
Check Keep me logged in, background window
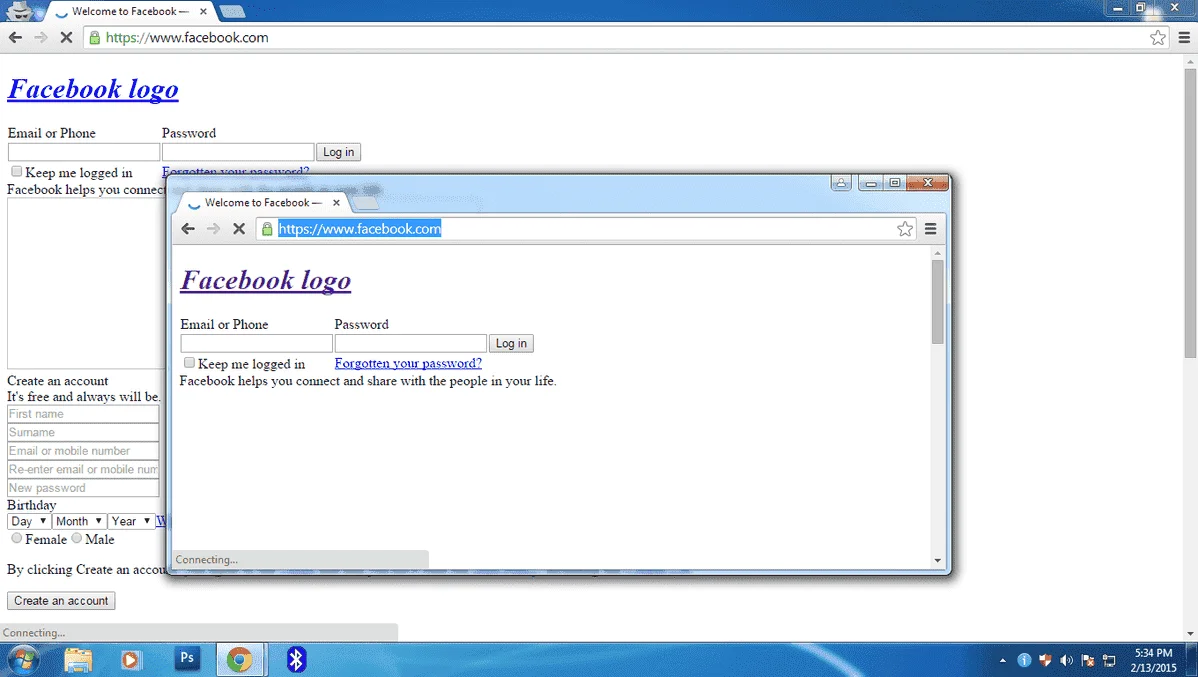pos(17,171)
